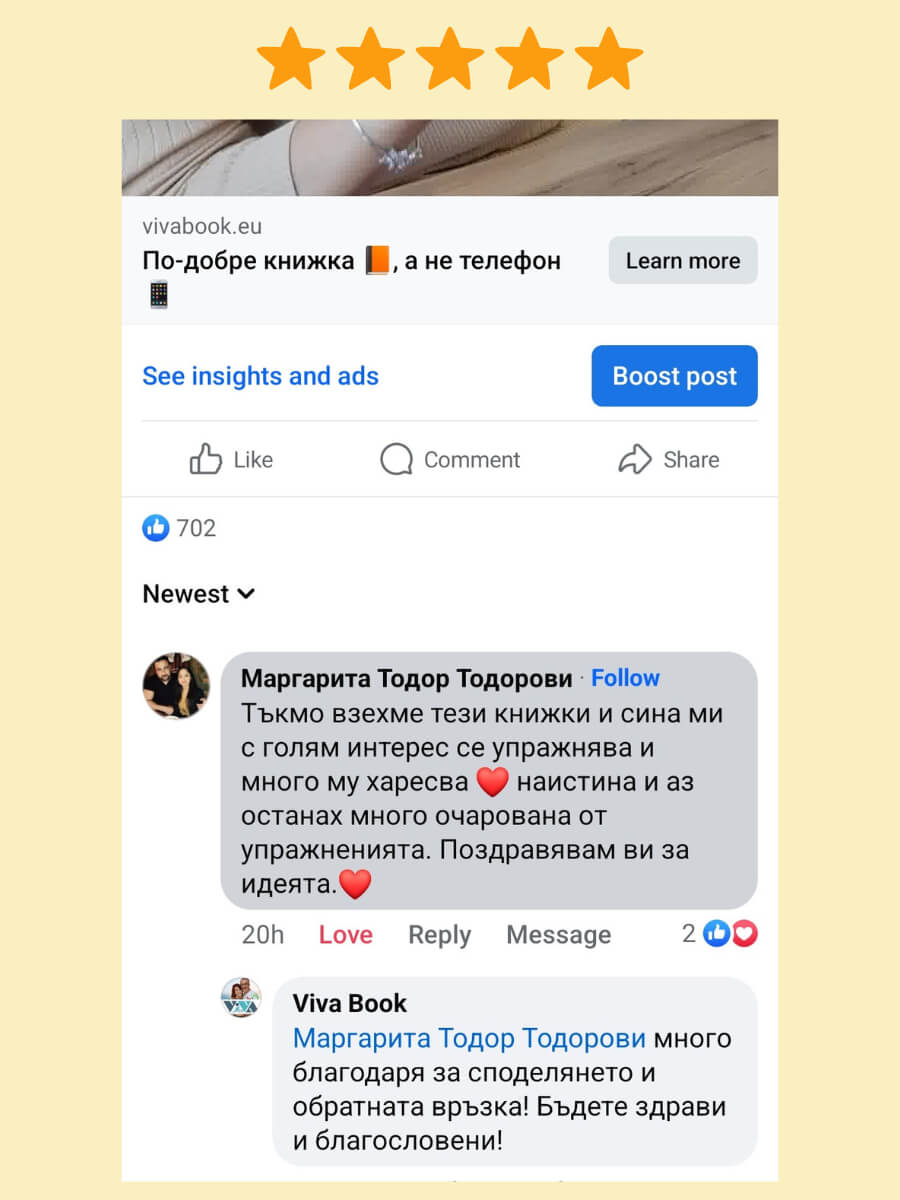Expand the Newest sort dropdown
The image size is (900, 1200).
click(x=199, y=594)
